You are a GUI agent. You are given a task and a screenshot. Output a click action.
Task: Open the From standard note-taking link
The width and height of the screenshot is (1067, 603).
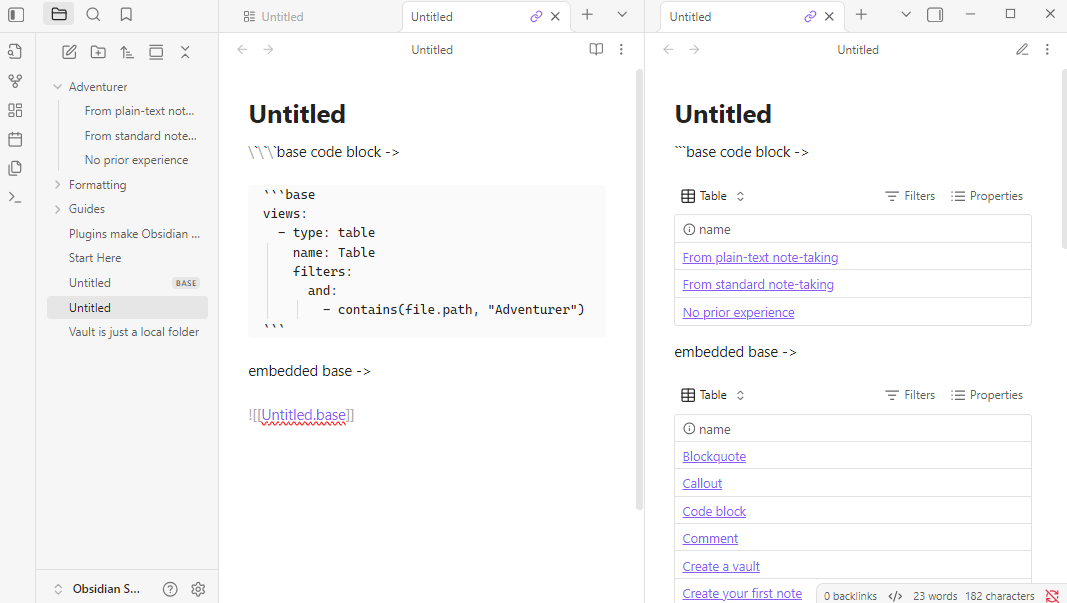(x=758, y=284)
